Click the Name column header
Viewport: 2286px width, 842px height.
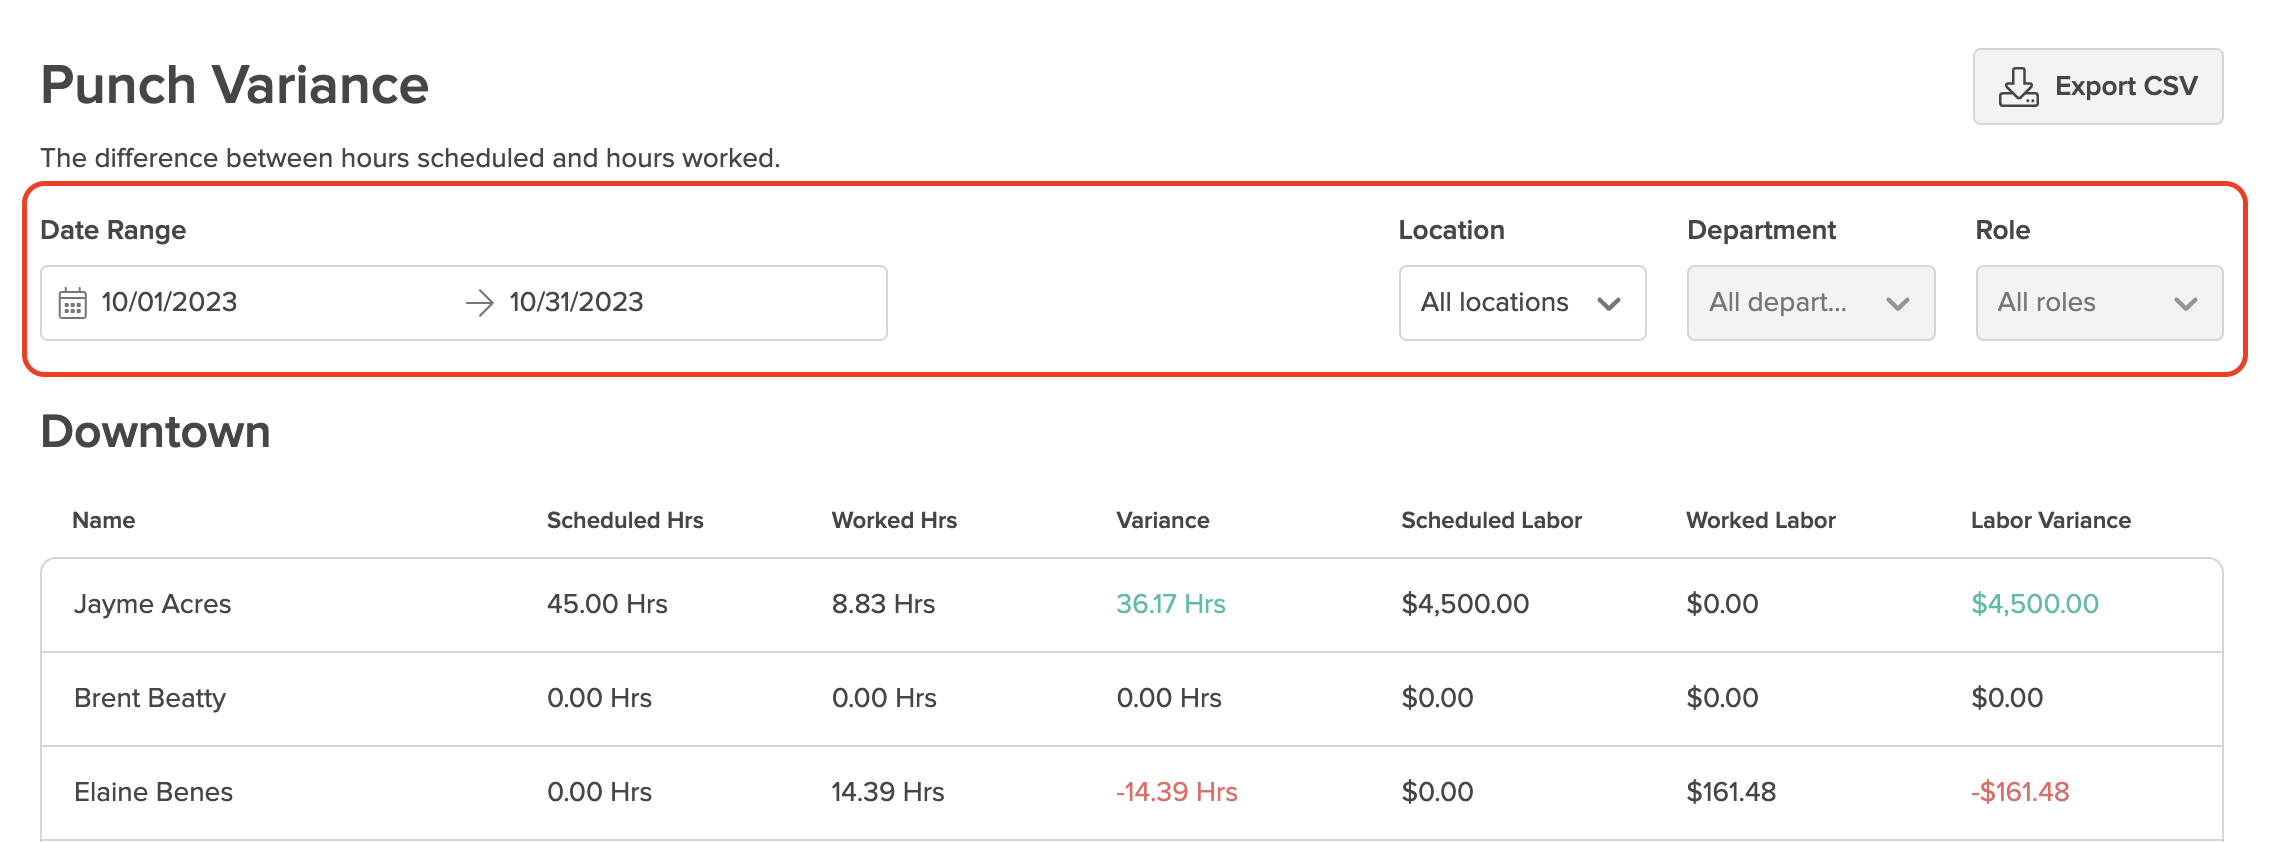104,520
